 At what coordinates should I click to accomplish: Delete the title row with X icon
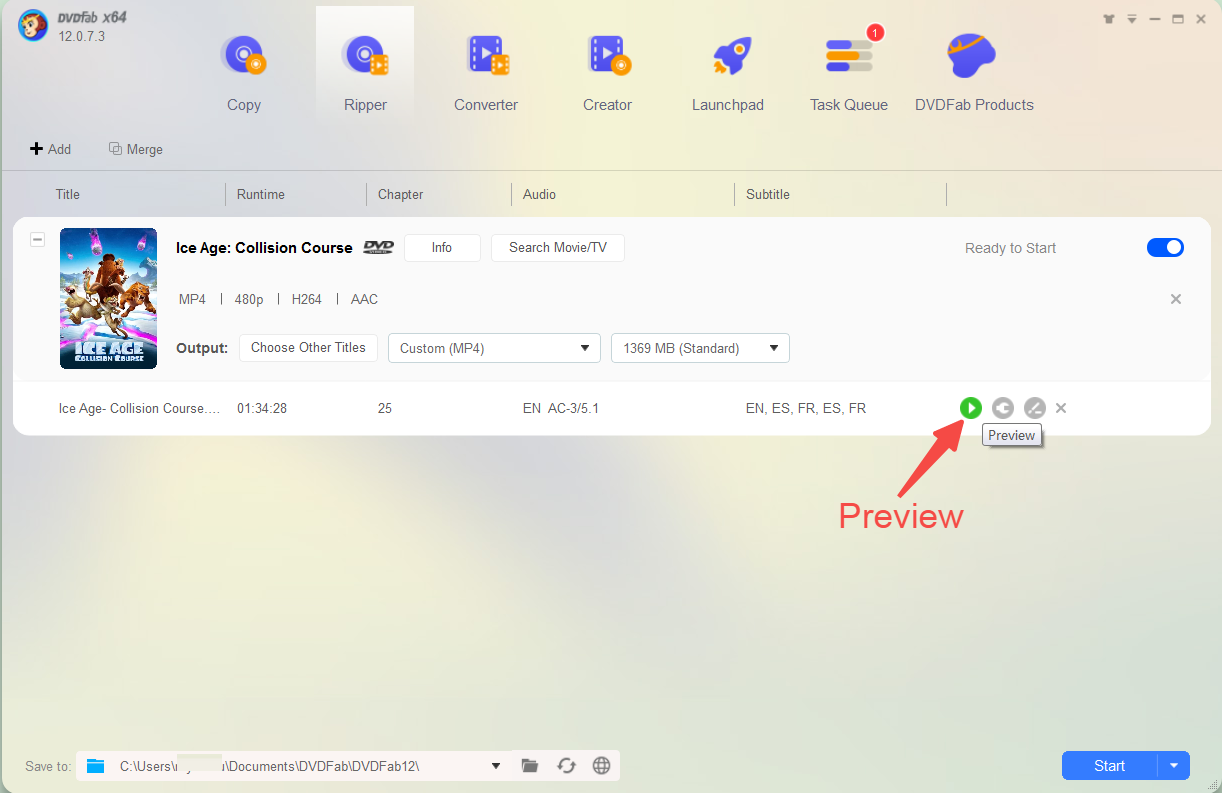pos(1061,408)
